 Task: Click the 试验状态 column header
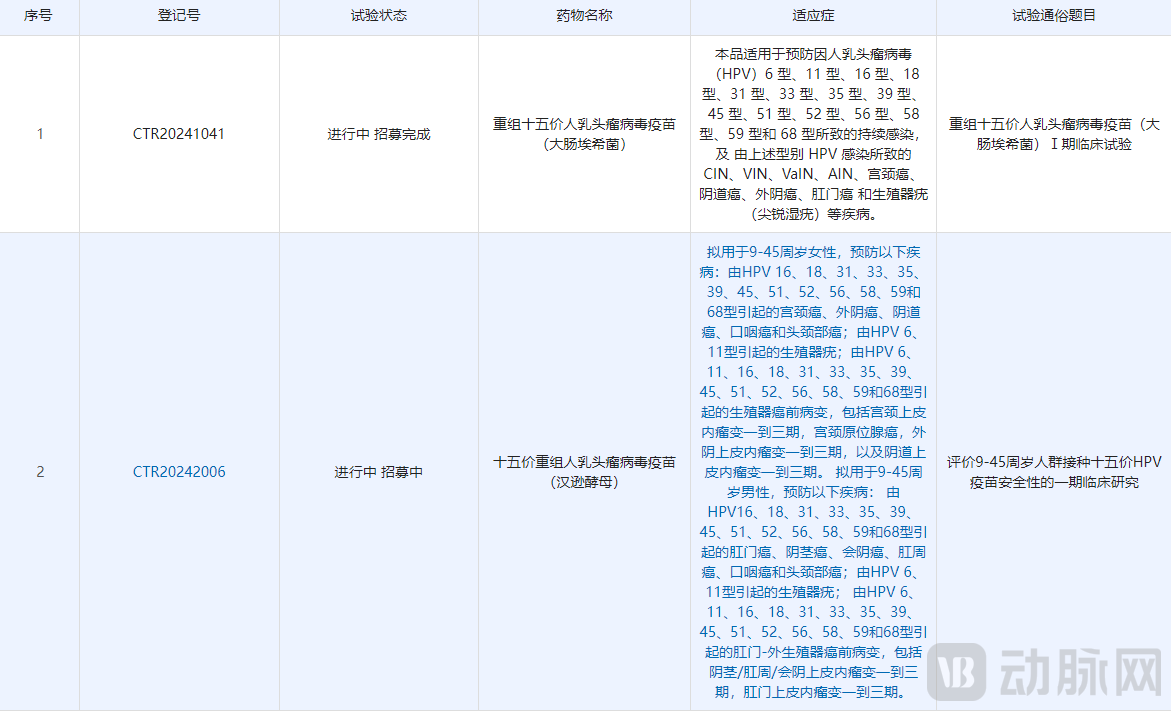point(378,16)
